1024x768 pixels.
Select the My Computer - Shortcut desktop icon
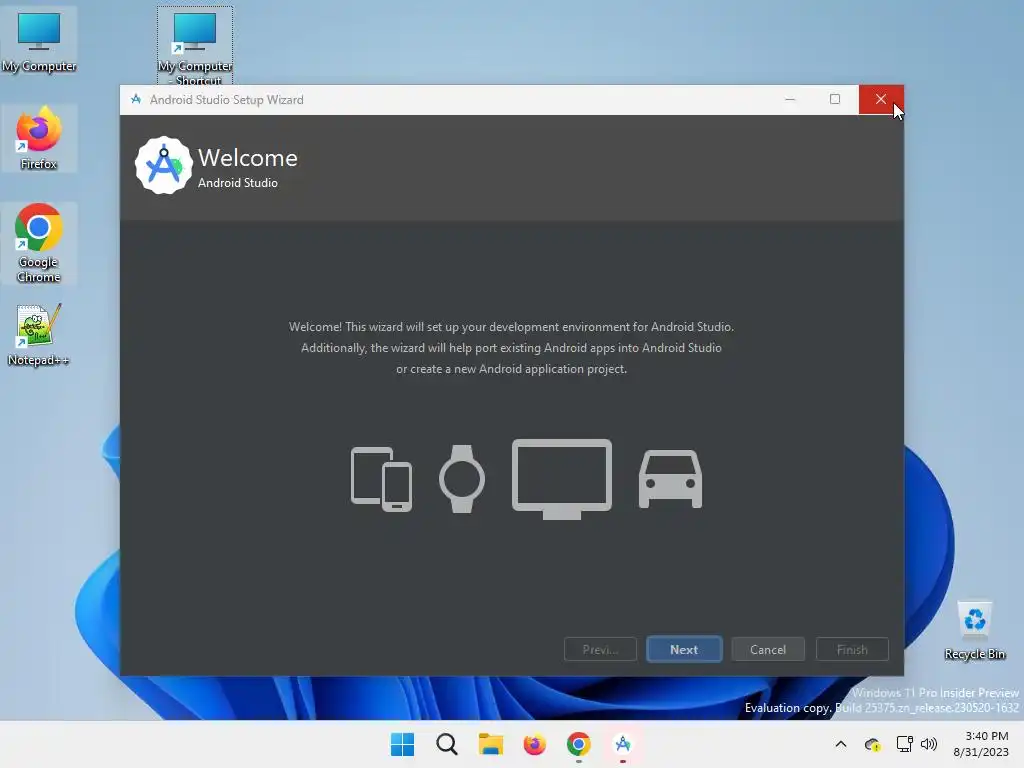(195, 47)
